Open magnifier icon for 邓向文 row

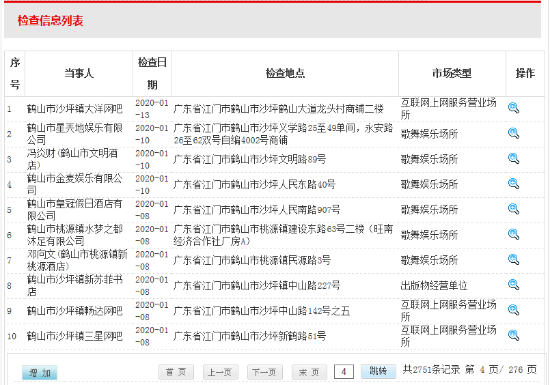pyautogui.click(x=513, y=259)
